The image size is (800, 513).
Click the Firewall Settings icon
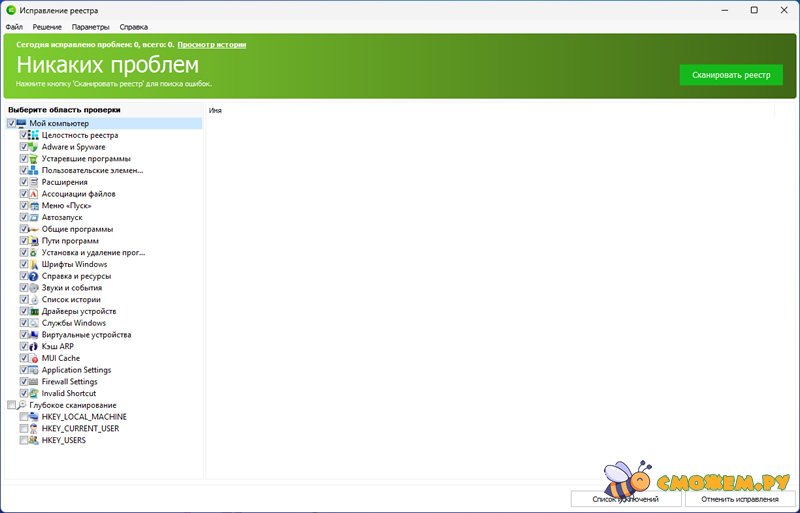coord(33,381)
